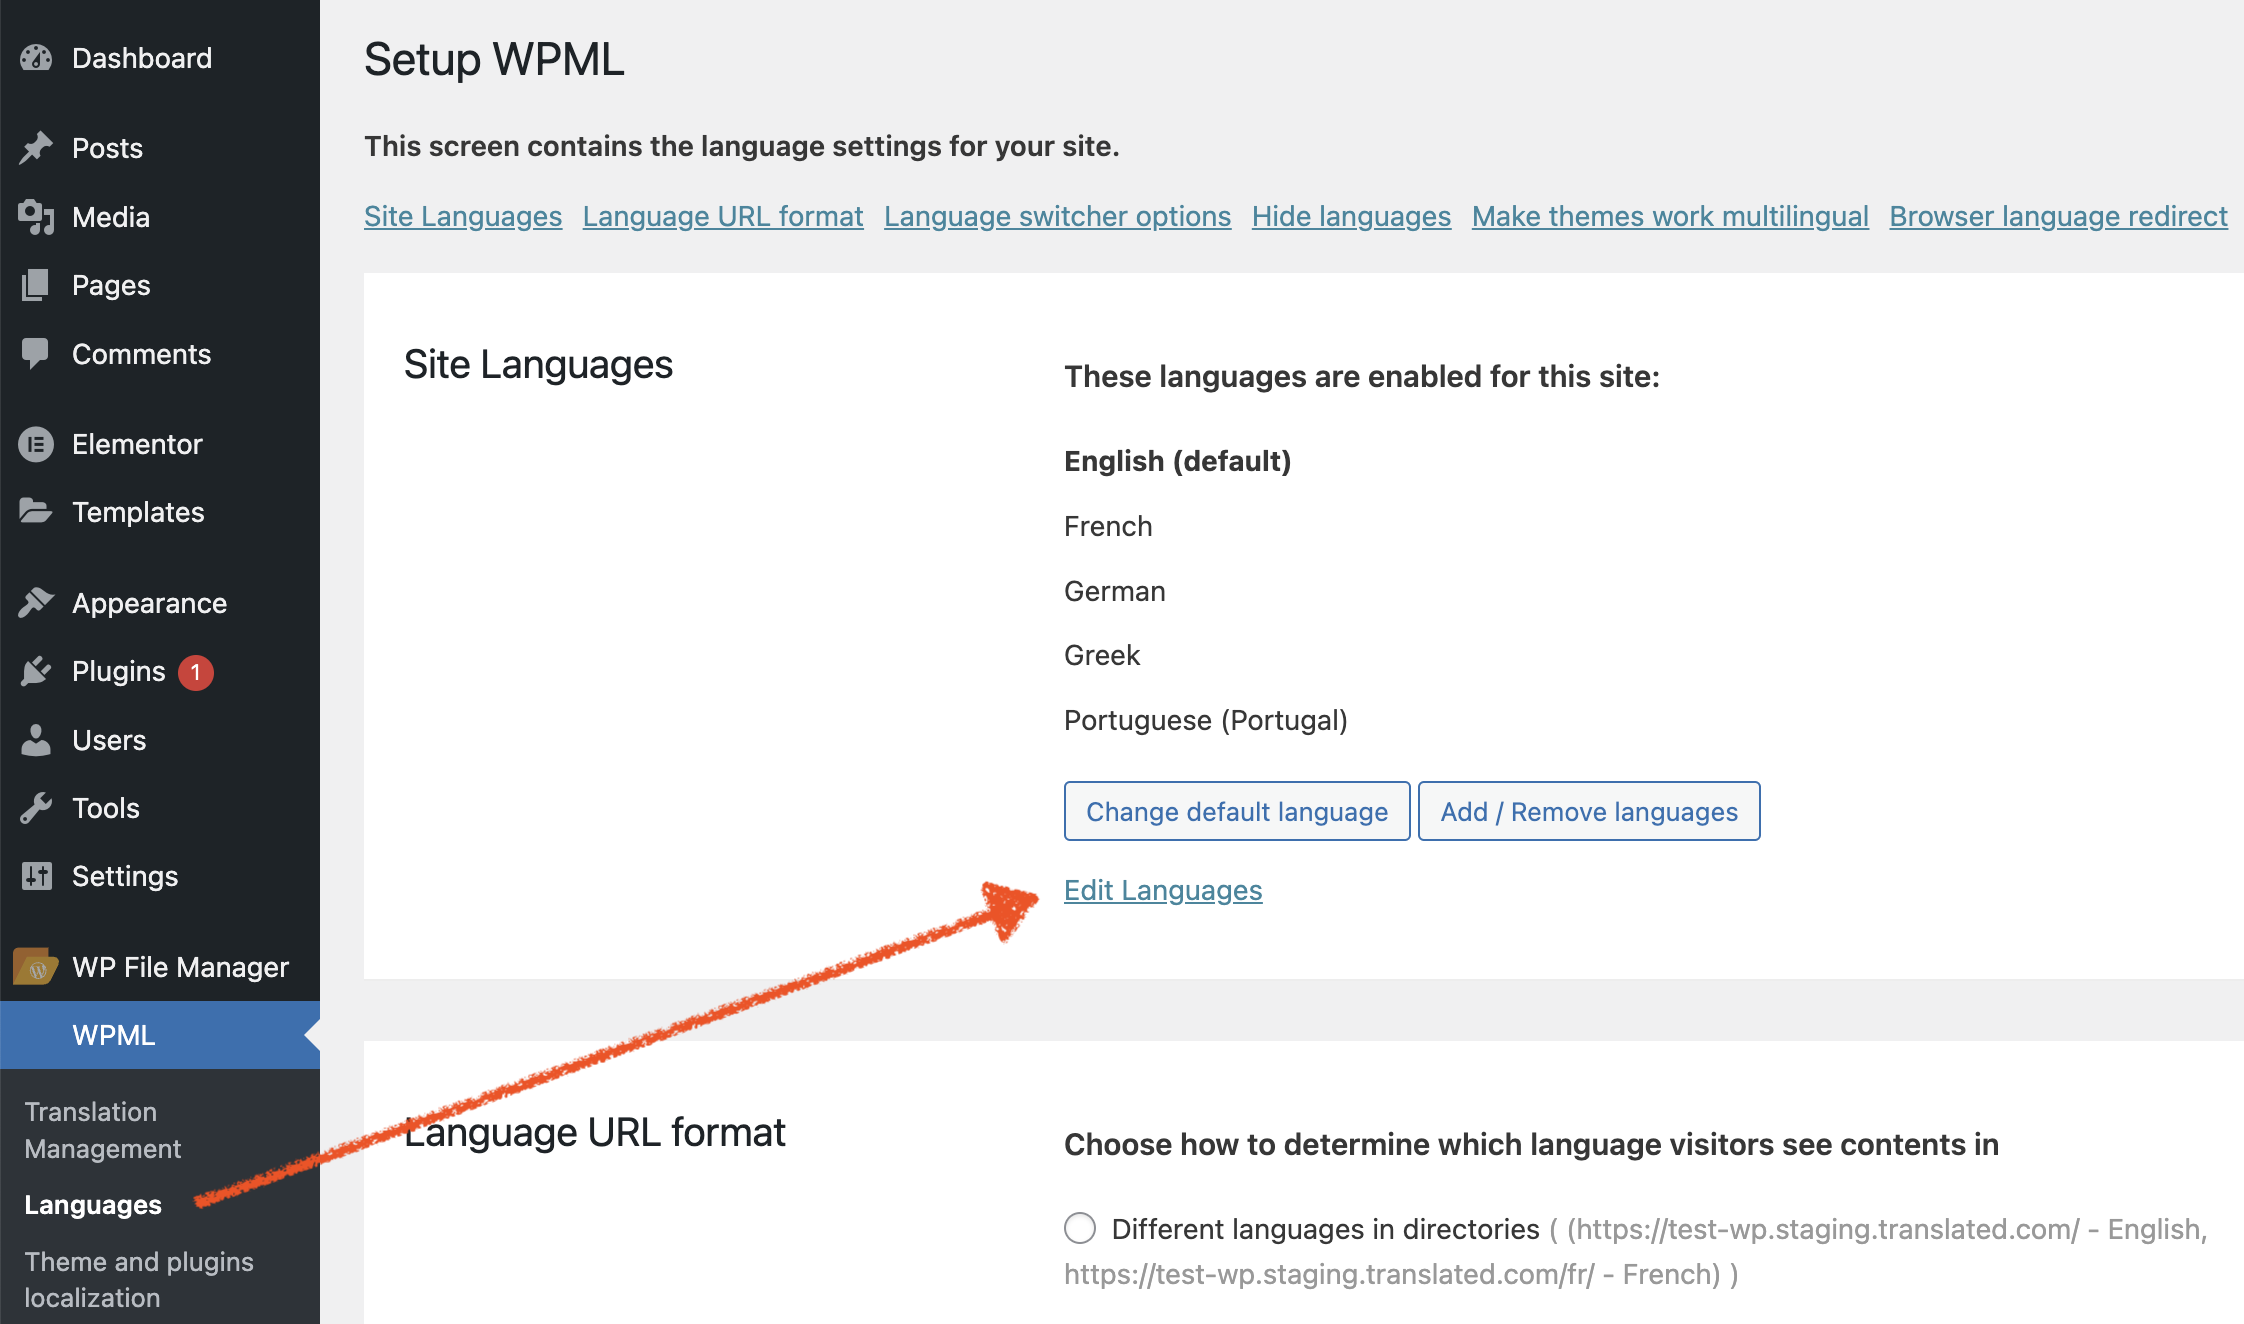
Task: Select Different languages in directories radio
Action: point(1080,1228)
